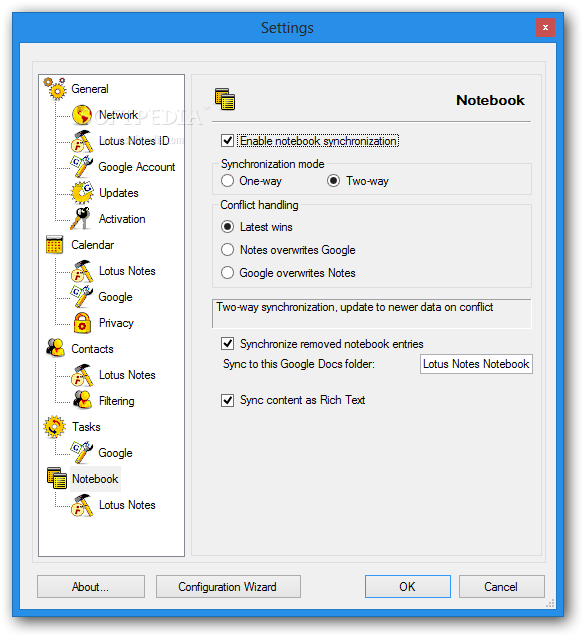Image resolution: width=584 pixels, height=637 pixels.
Task: Open the Filtering settings page
Action: 117,401
